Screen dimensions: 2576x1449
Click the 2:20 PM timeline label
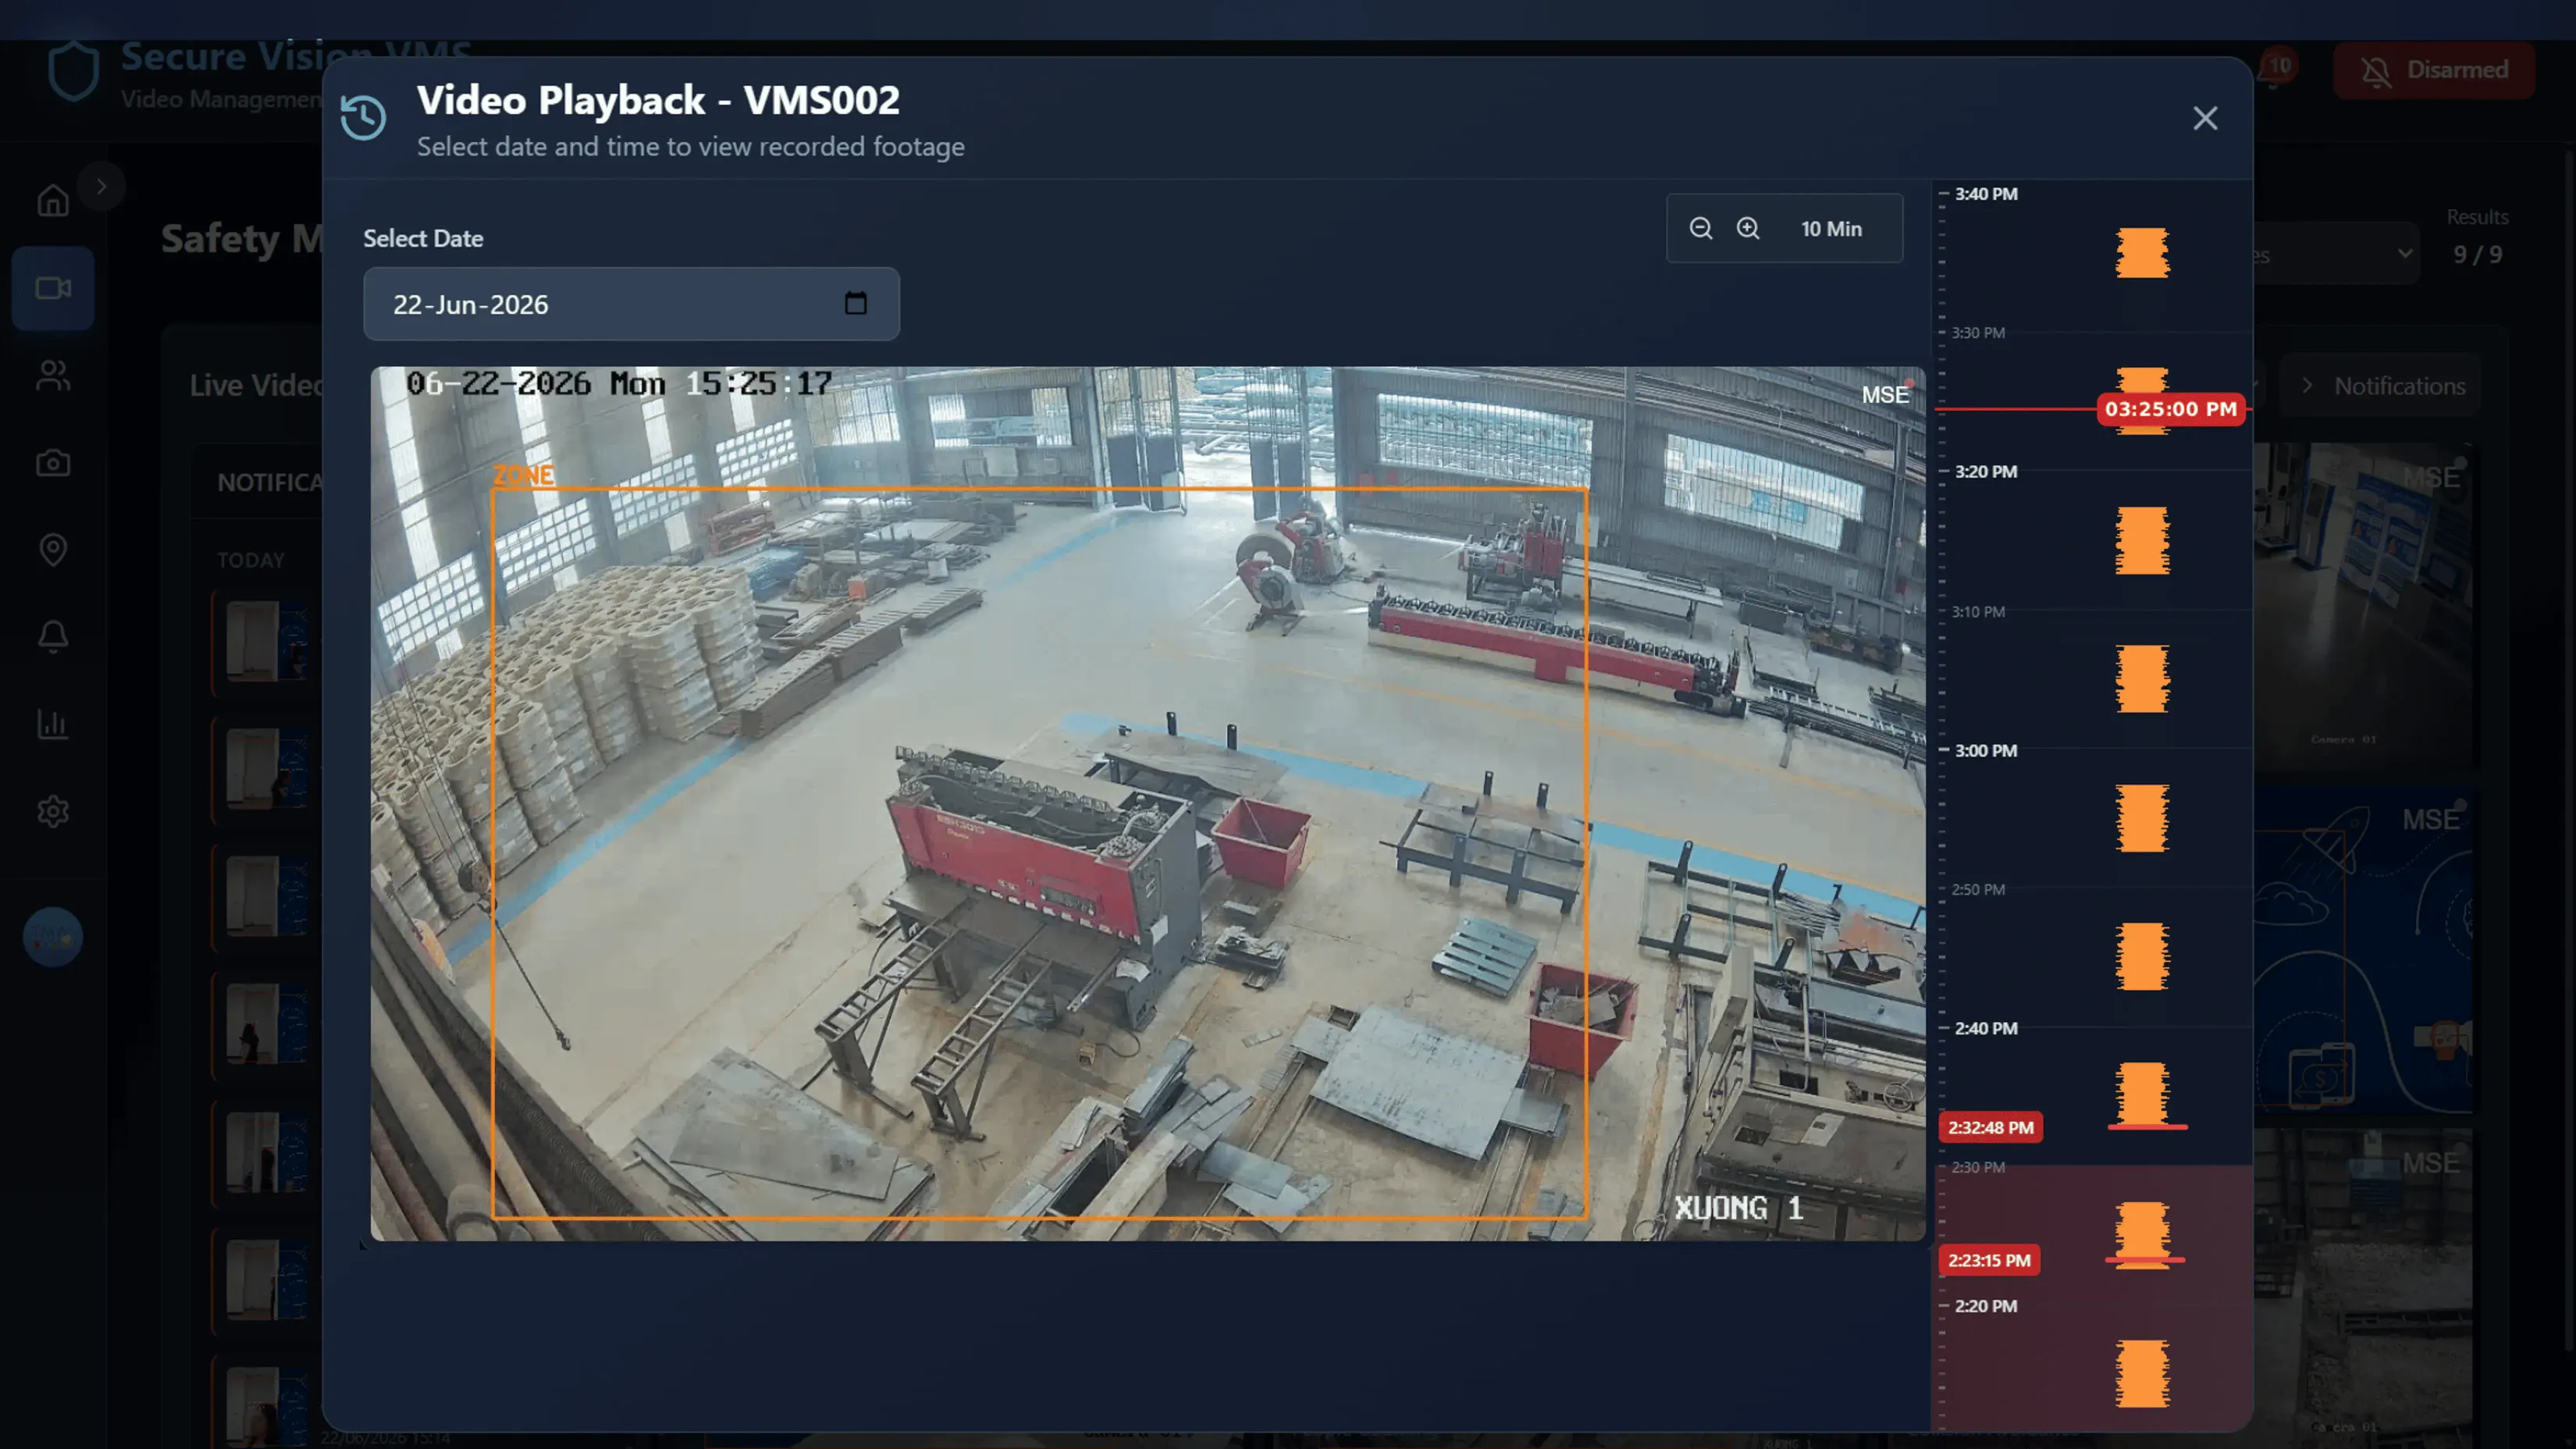pyautogui.click(x=1985, y=1306)
